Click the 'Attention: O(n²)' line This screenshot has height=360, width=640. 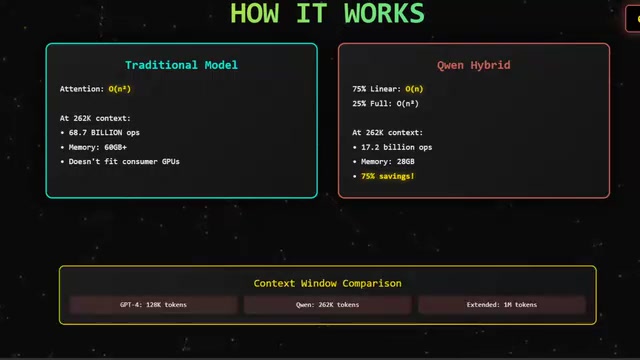tap(95, 89)
